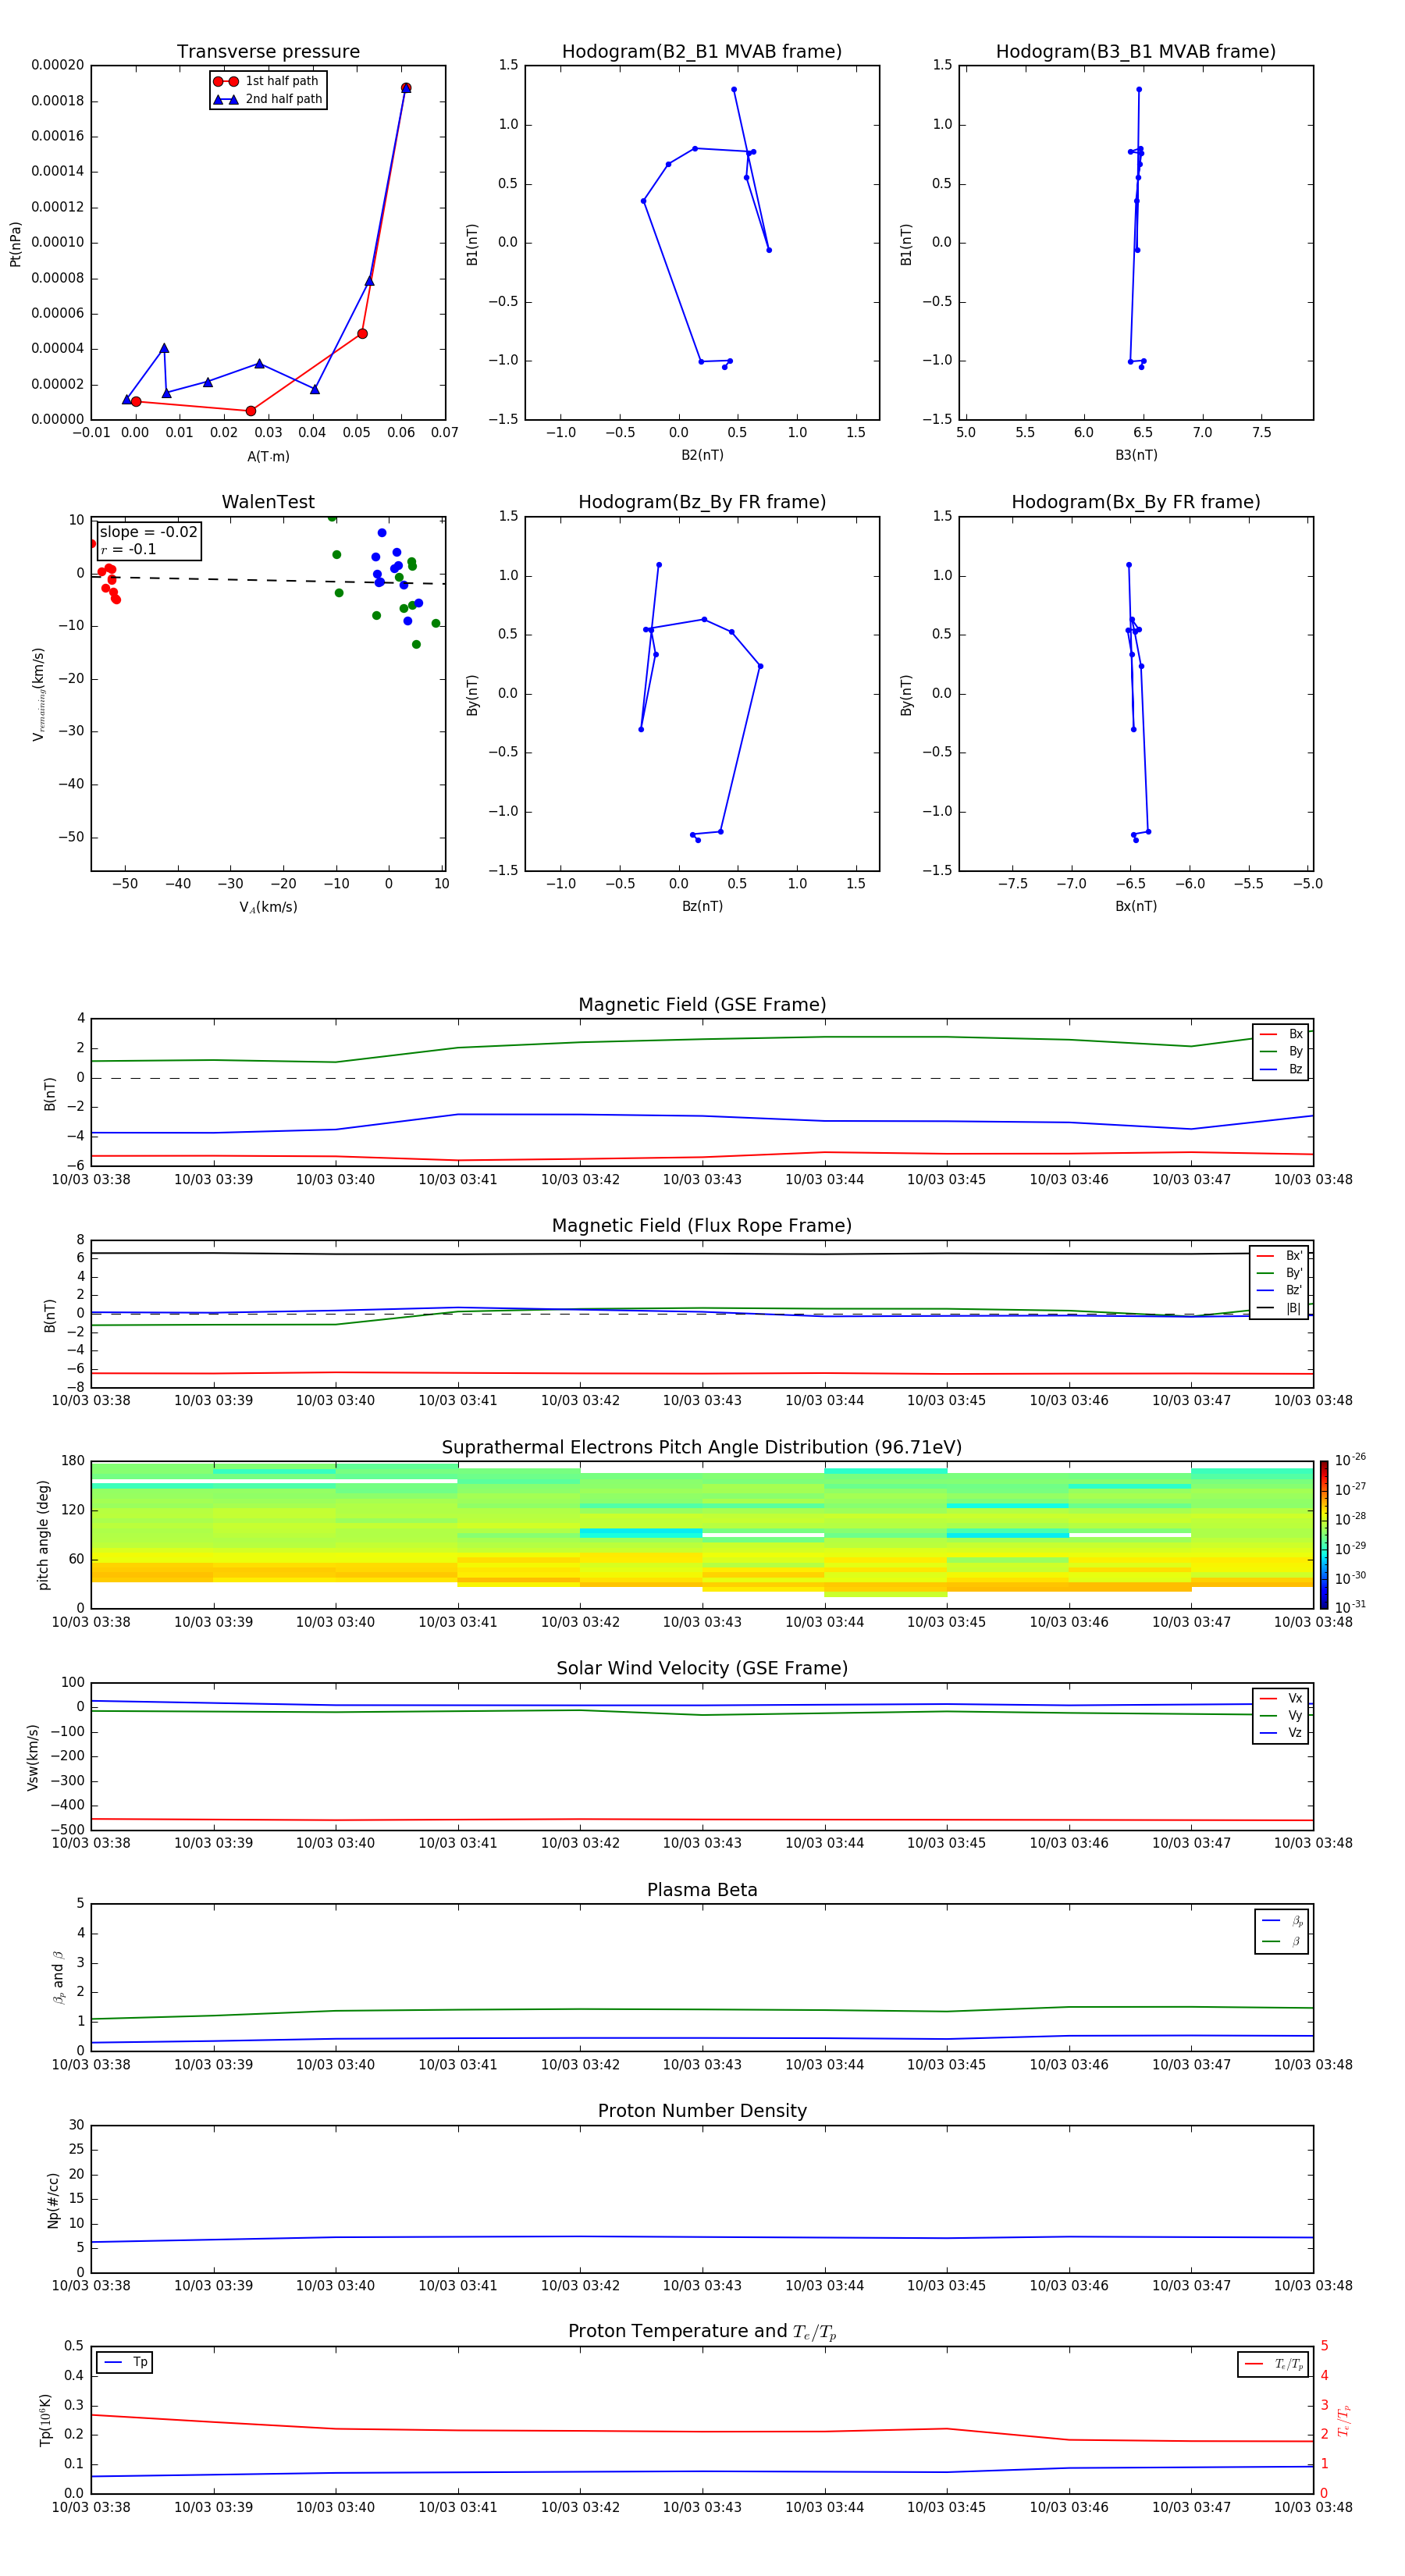Viewport: 1405px width, 2576px height.
Task: Select the "Hodogram(B3_B1 MVAB frame)" title
Action: [1136, 52]
